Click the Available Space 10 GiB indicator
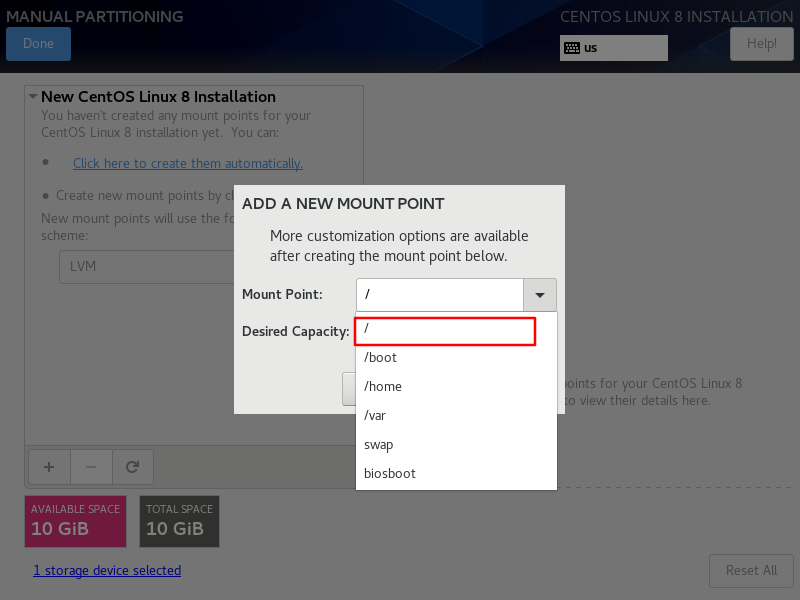 (x=75, y=521)
